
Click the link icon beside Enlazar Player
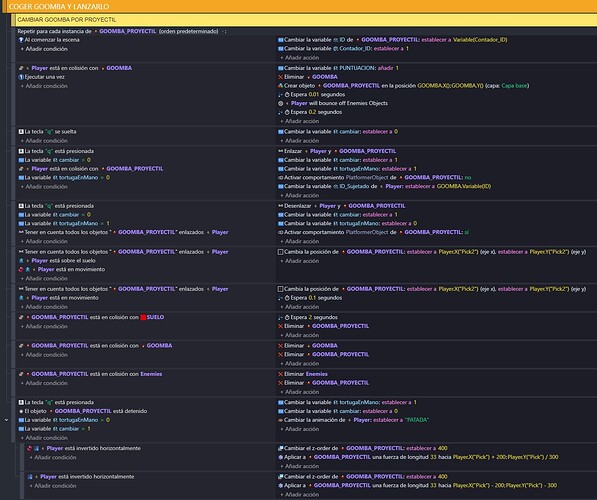(x=281, y=151)
